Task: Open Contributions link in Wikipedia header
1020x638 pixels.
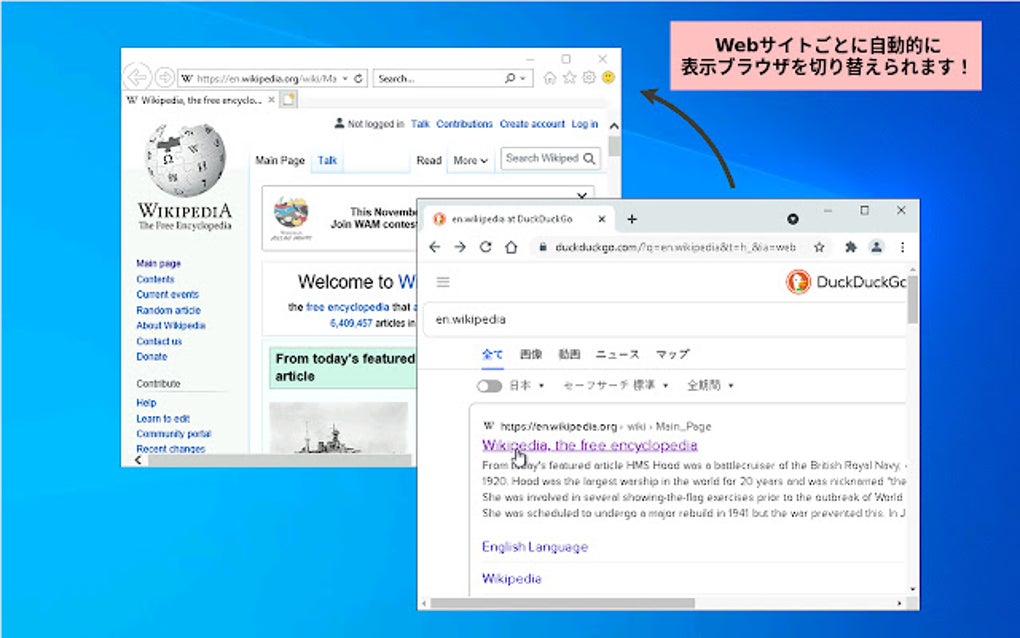Action: (x=464, y=124)
